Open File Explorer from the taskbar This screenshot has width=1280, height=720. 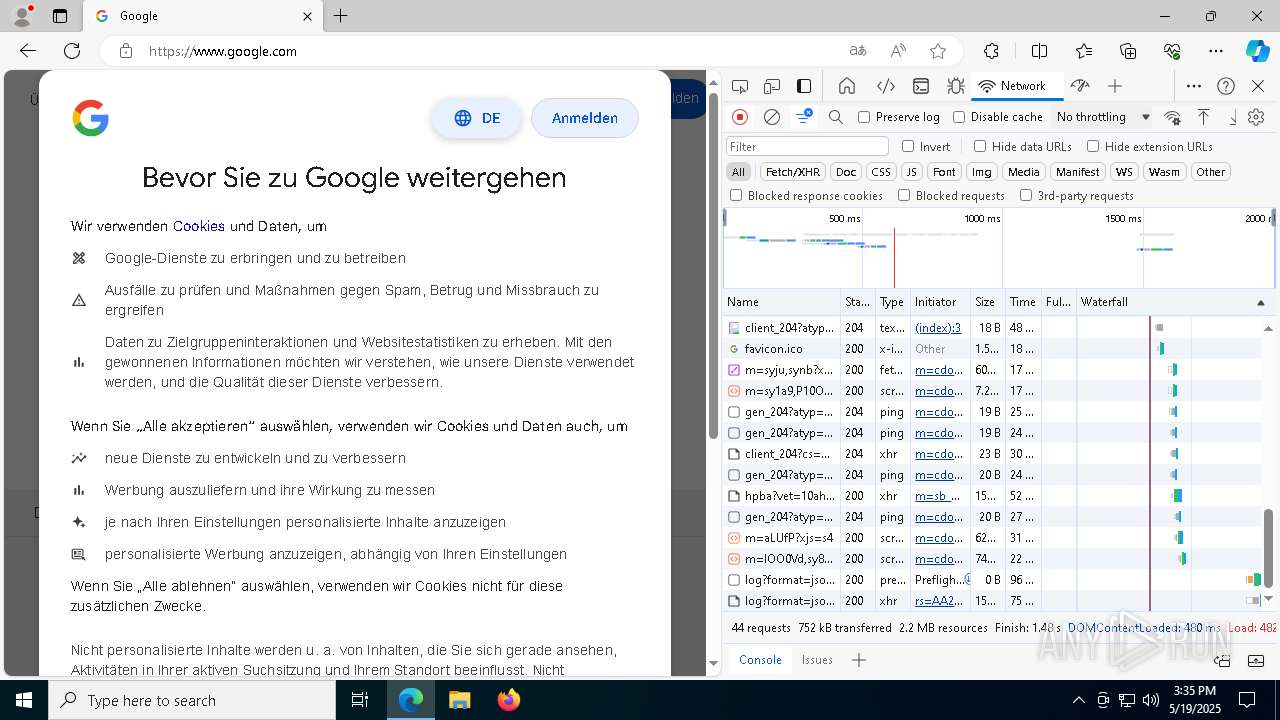pyautogui.click(x=459, y=700)
